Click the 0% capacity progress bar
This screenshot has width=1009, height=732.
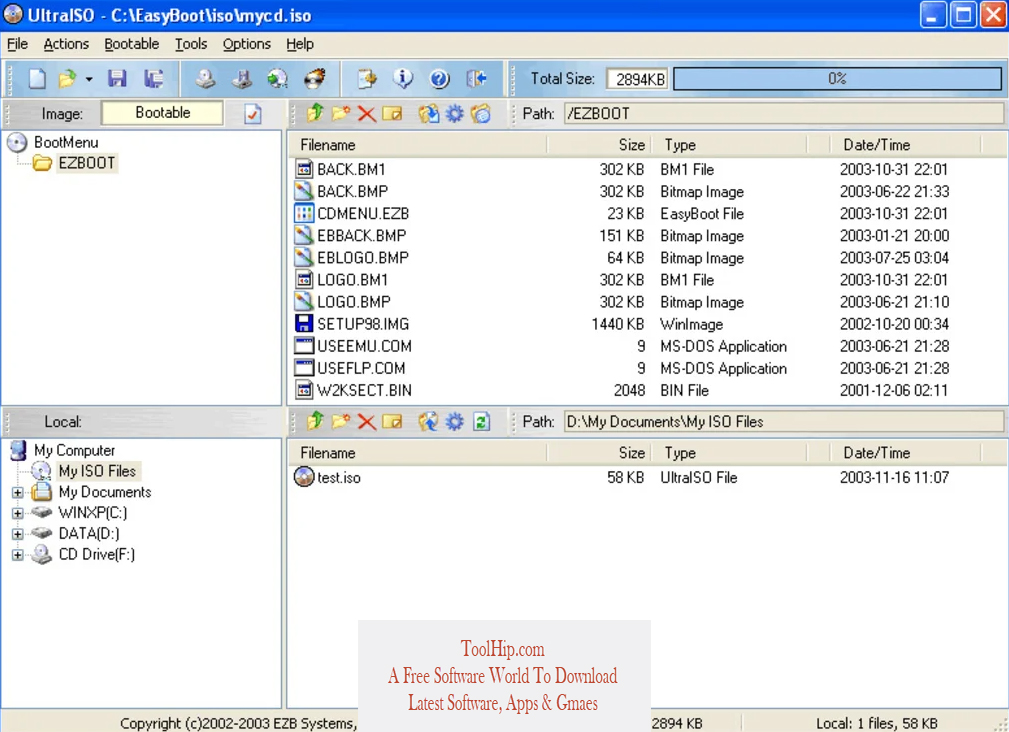pos(837,79)
